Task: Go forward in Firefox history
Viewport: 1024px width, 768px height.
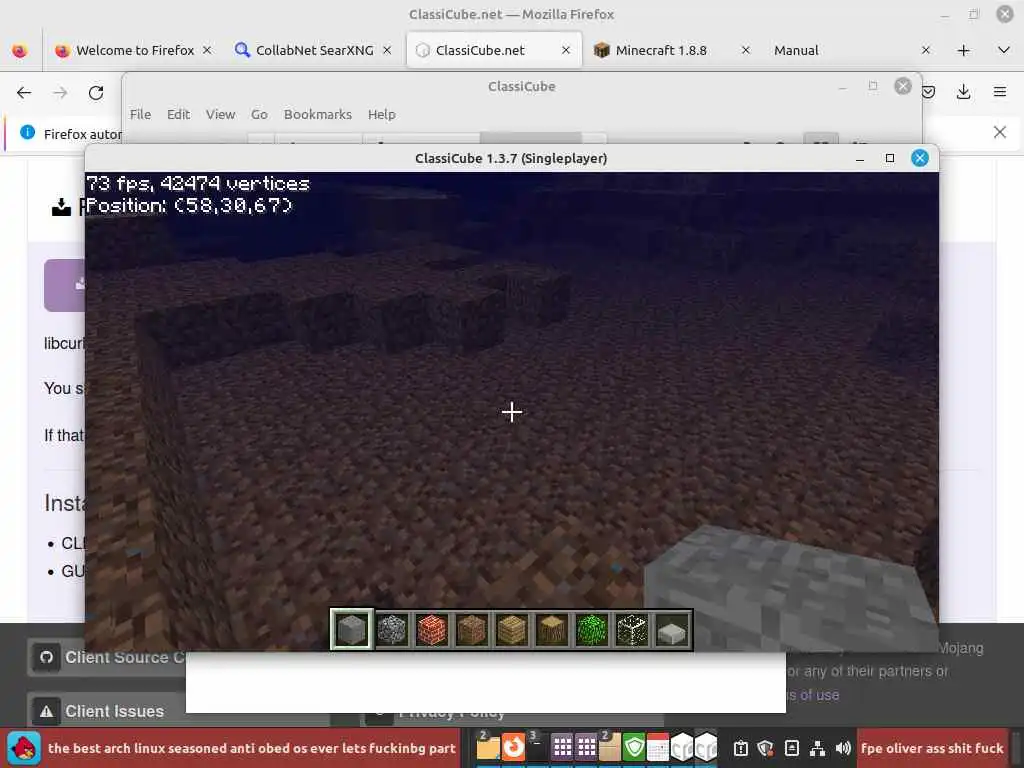Action: click(x=60, y=93)
